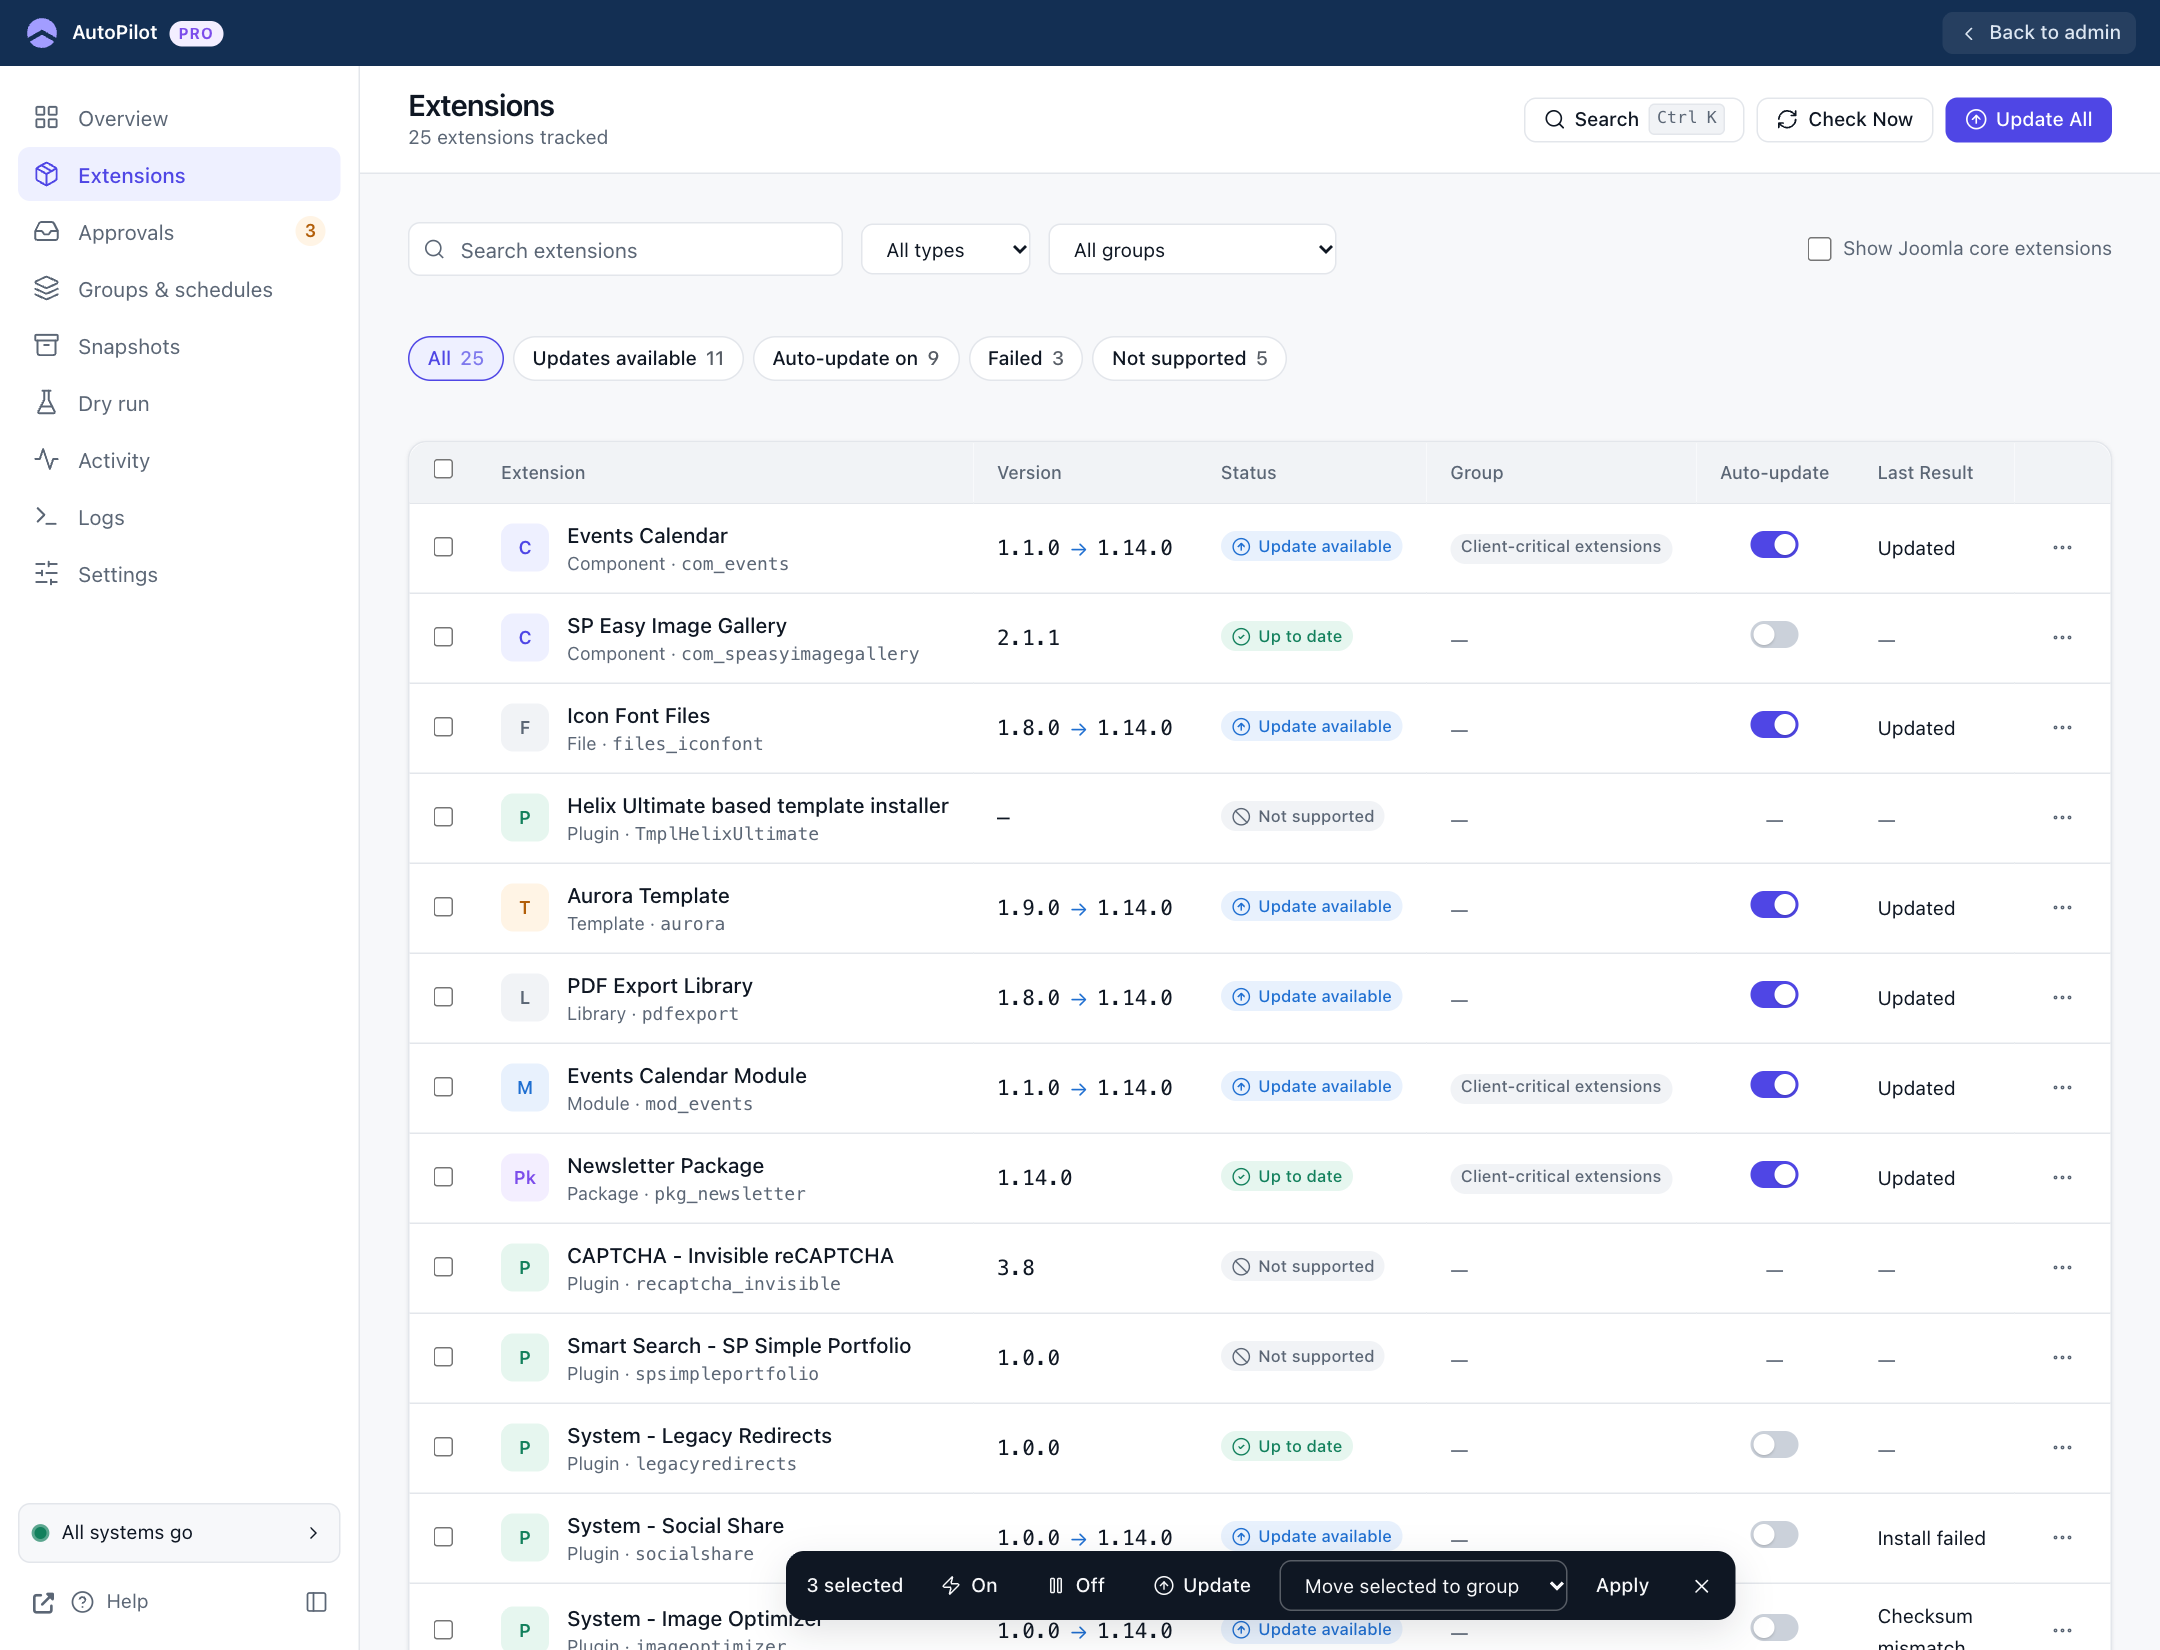Click Update in the bulk action bar

[1202, 1586]
